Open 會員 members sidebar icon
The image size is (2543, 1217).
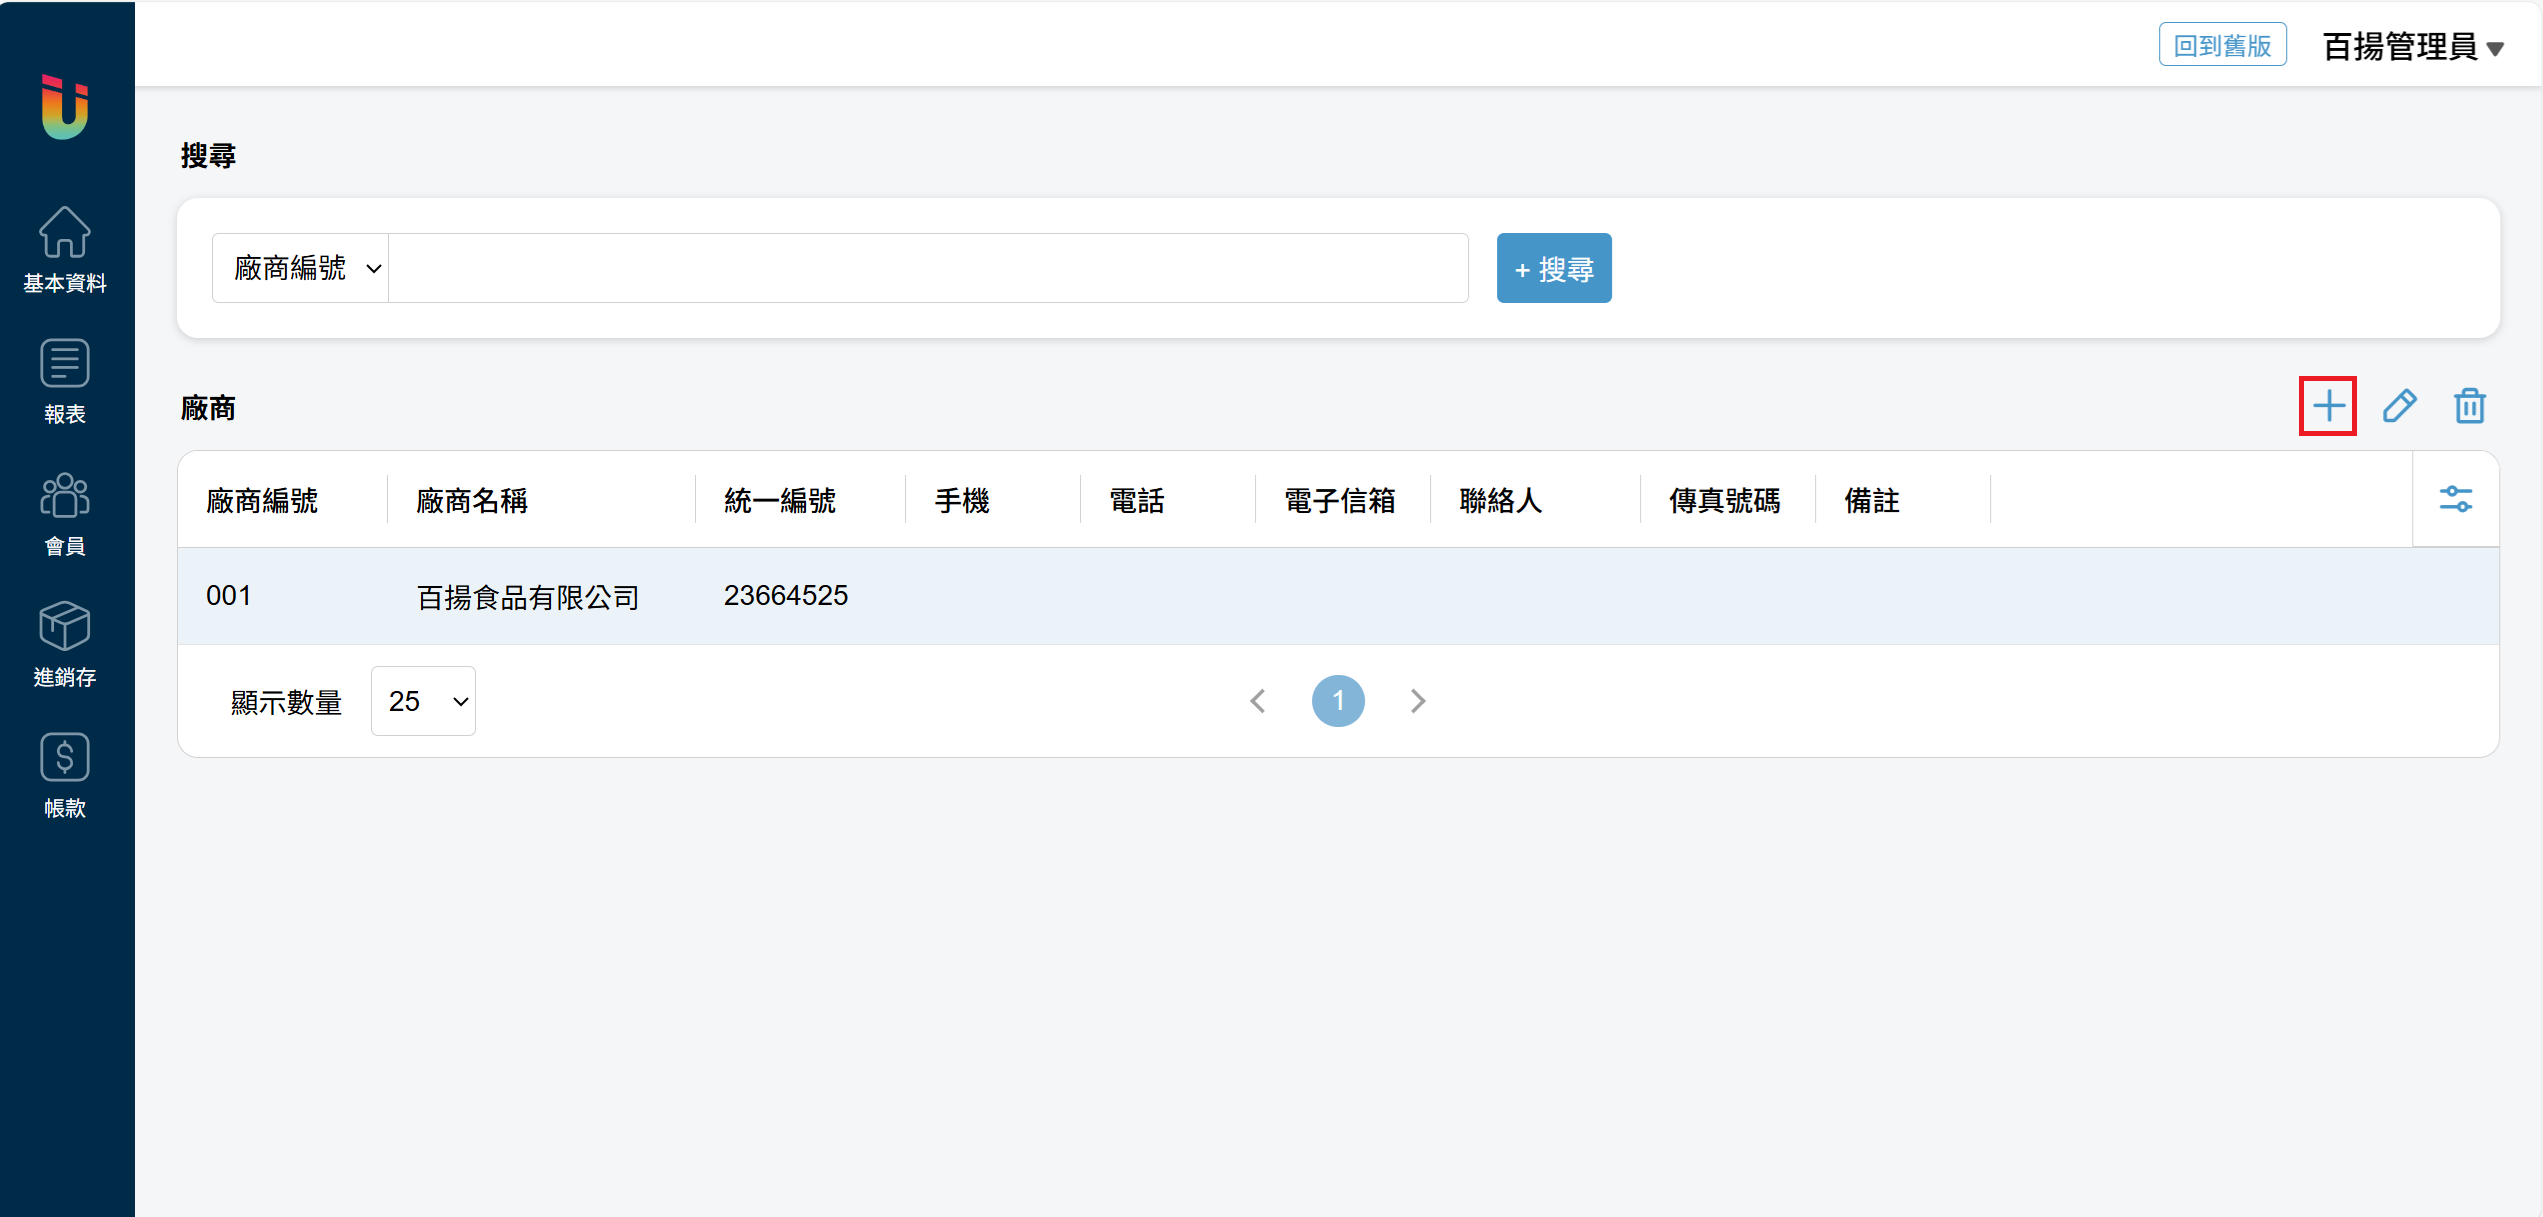pyautogui.click(x=65, y=512)
